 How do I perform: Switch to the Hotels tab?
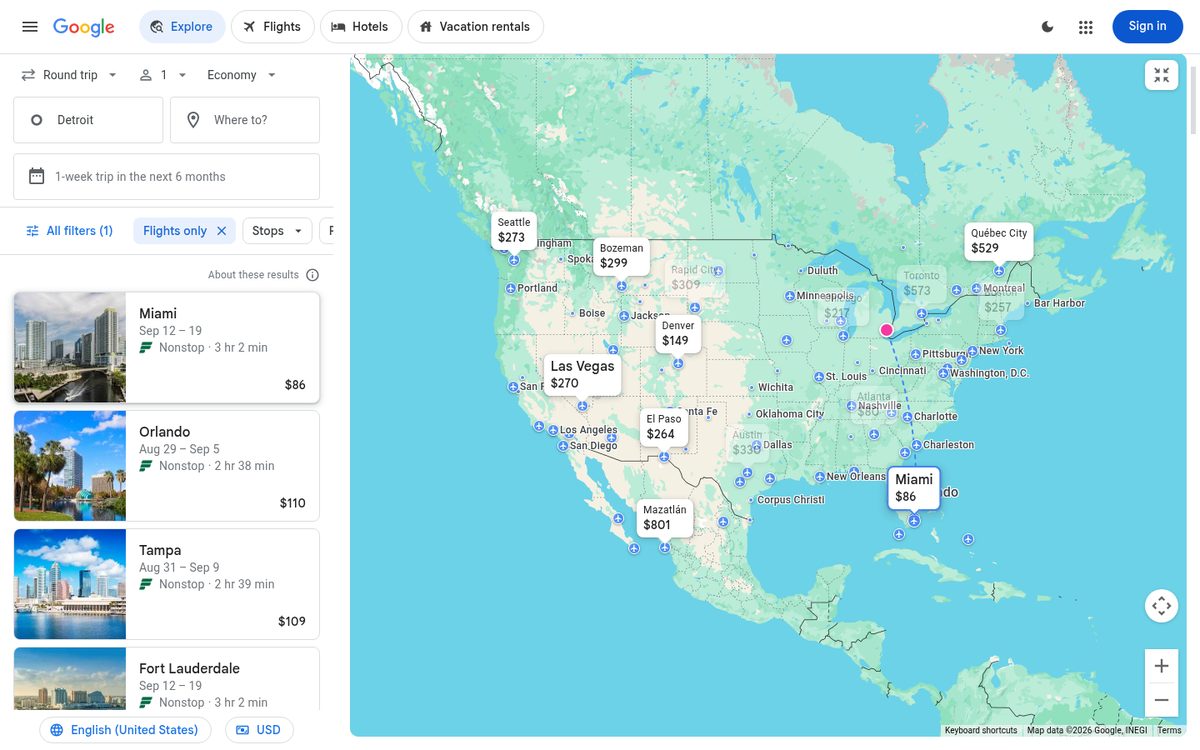[x=361, y=27]
